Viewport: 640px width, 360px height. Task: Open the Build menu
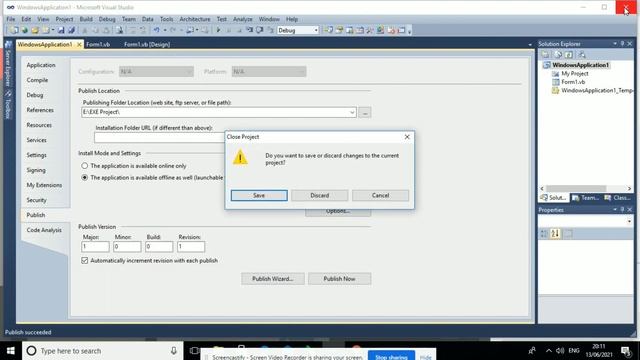[86, 19]
